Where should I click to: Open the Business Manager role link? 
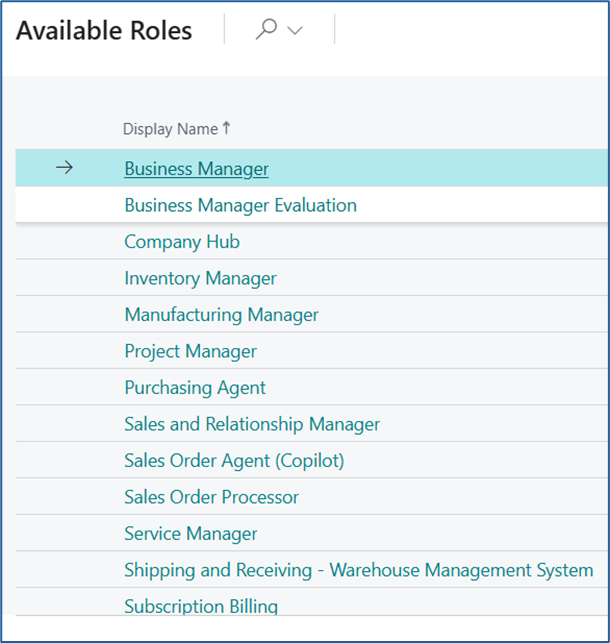point(196,169)
